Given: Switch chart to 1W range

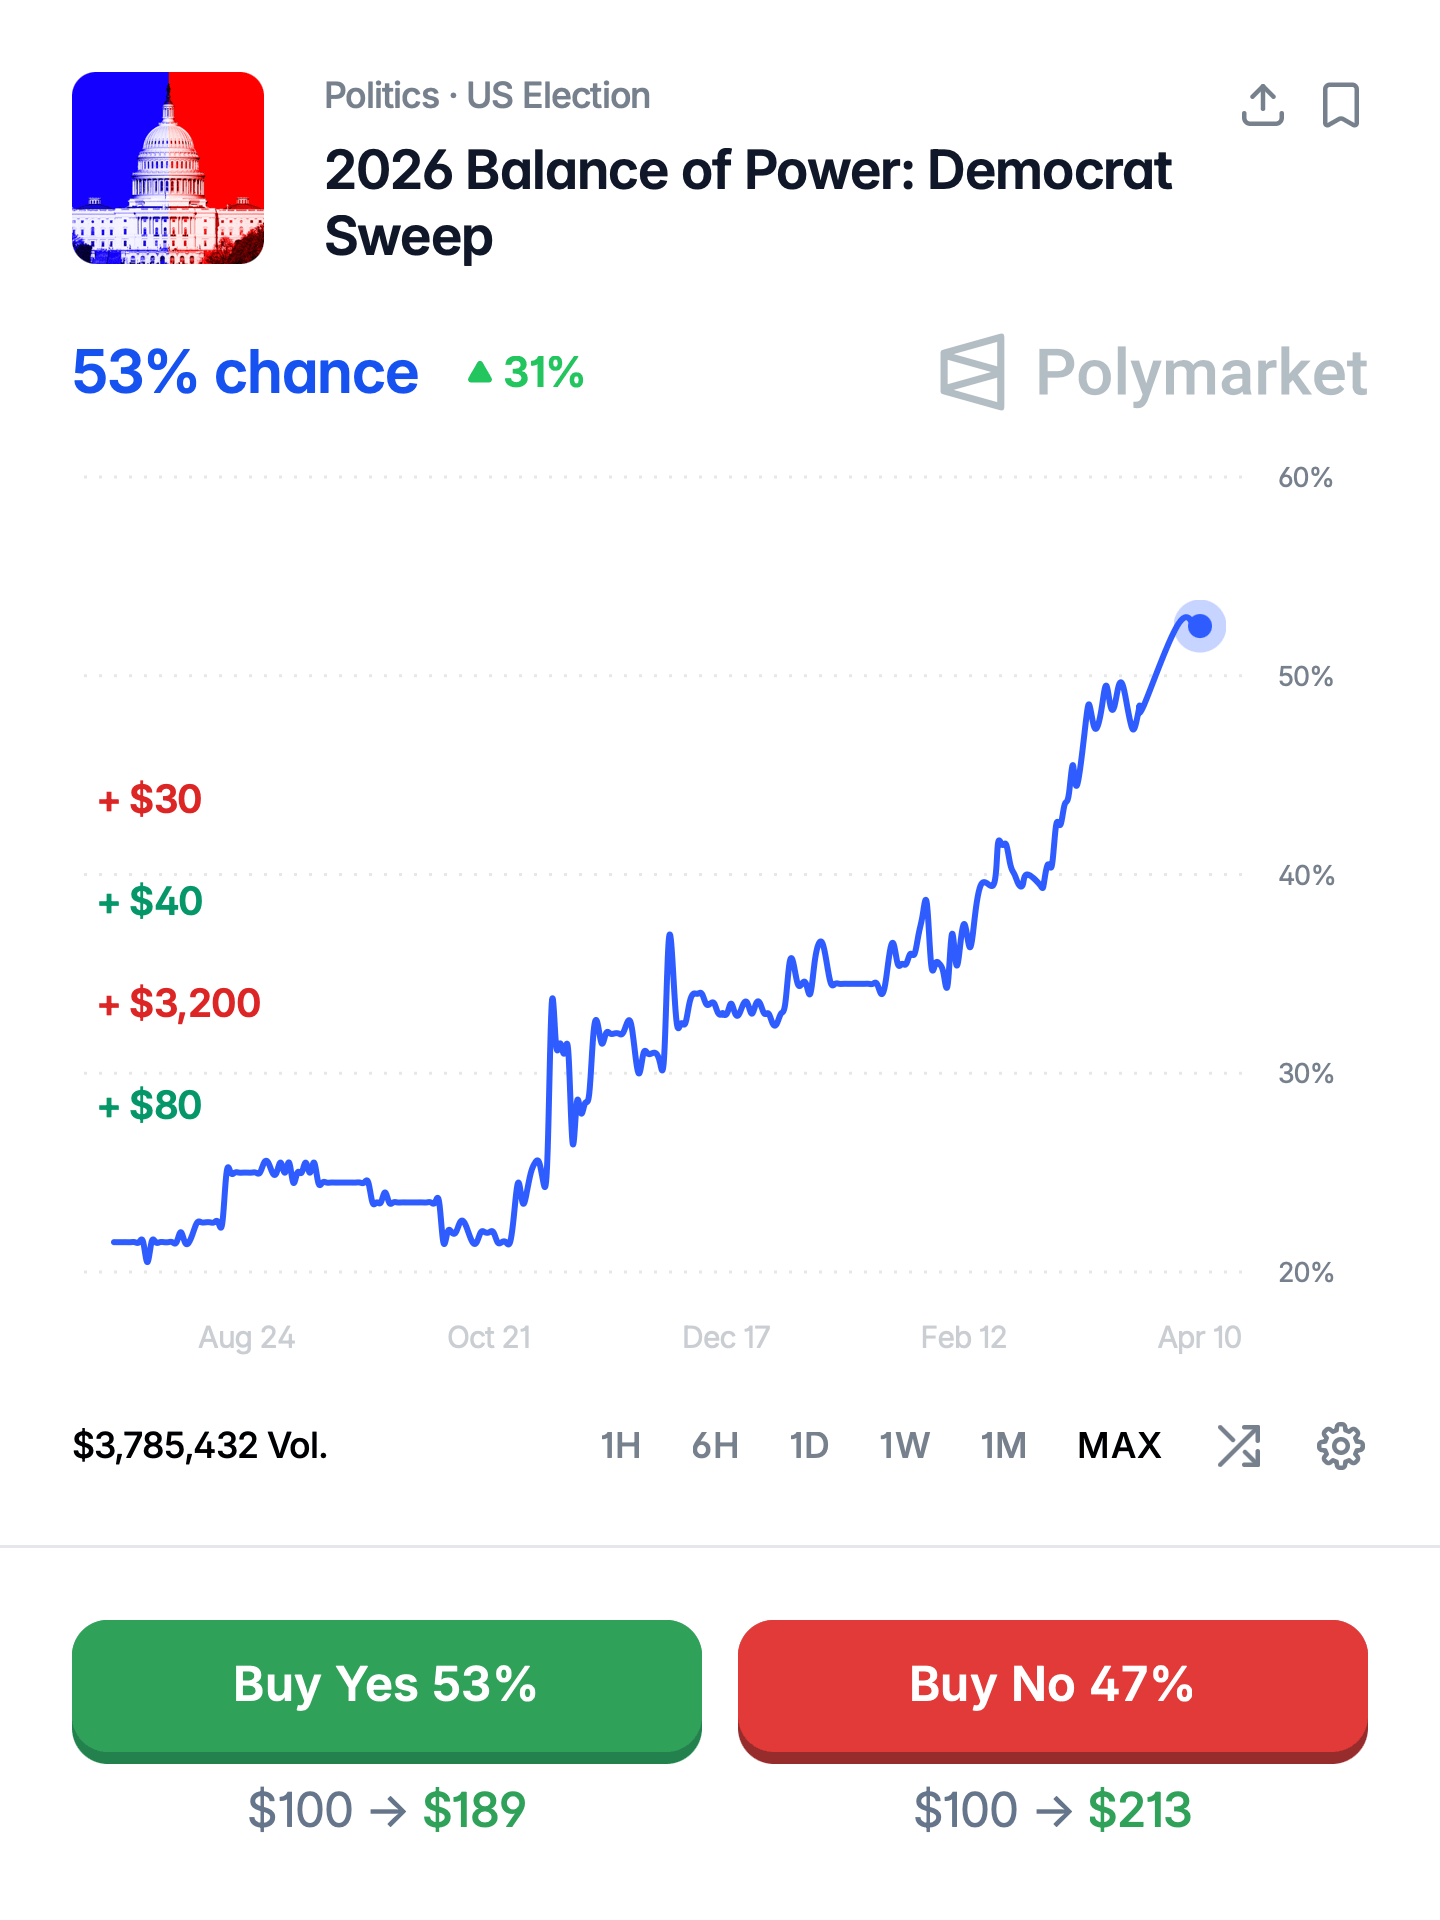Looking at the screenshot, I should [904, 1446].
